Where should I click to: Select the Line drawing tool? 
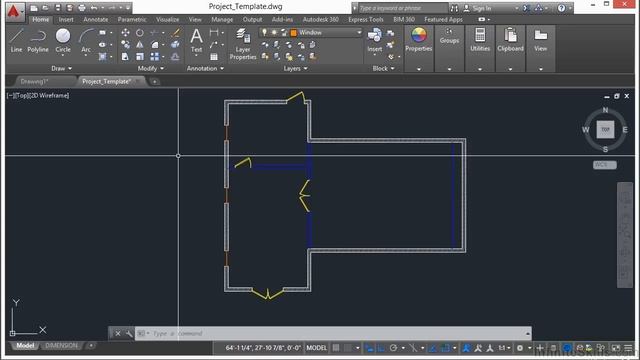click(16, 40)
